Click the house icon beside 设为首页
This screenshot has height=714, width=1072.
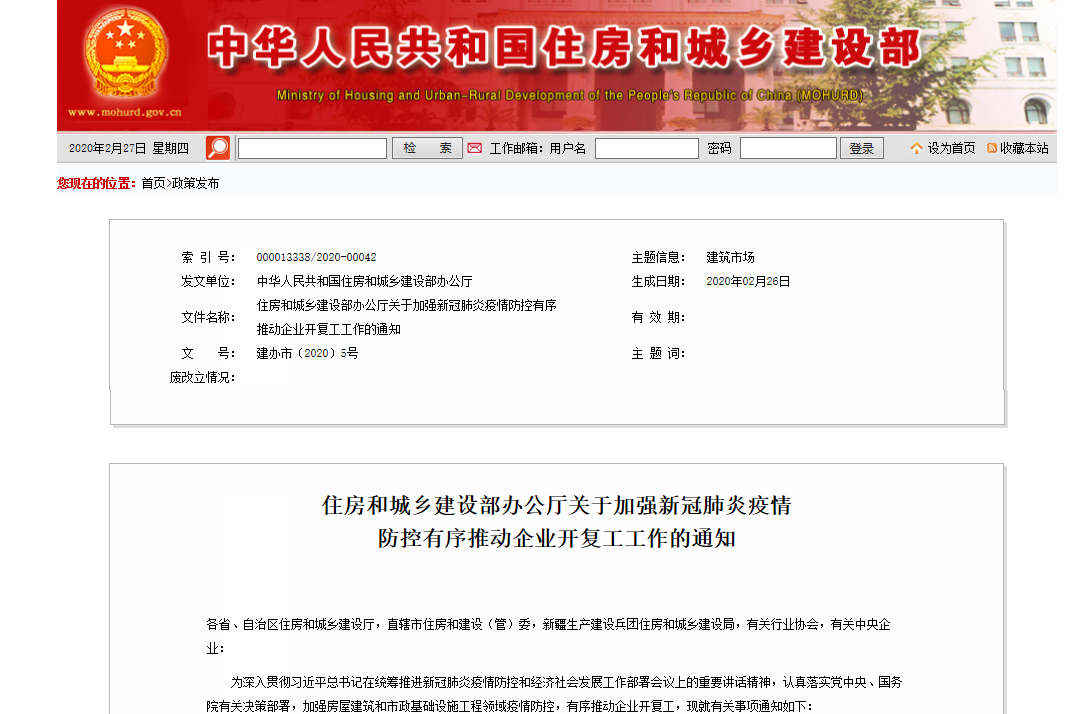tap(916, 148)
